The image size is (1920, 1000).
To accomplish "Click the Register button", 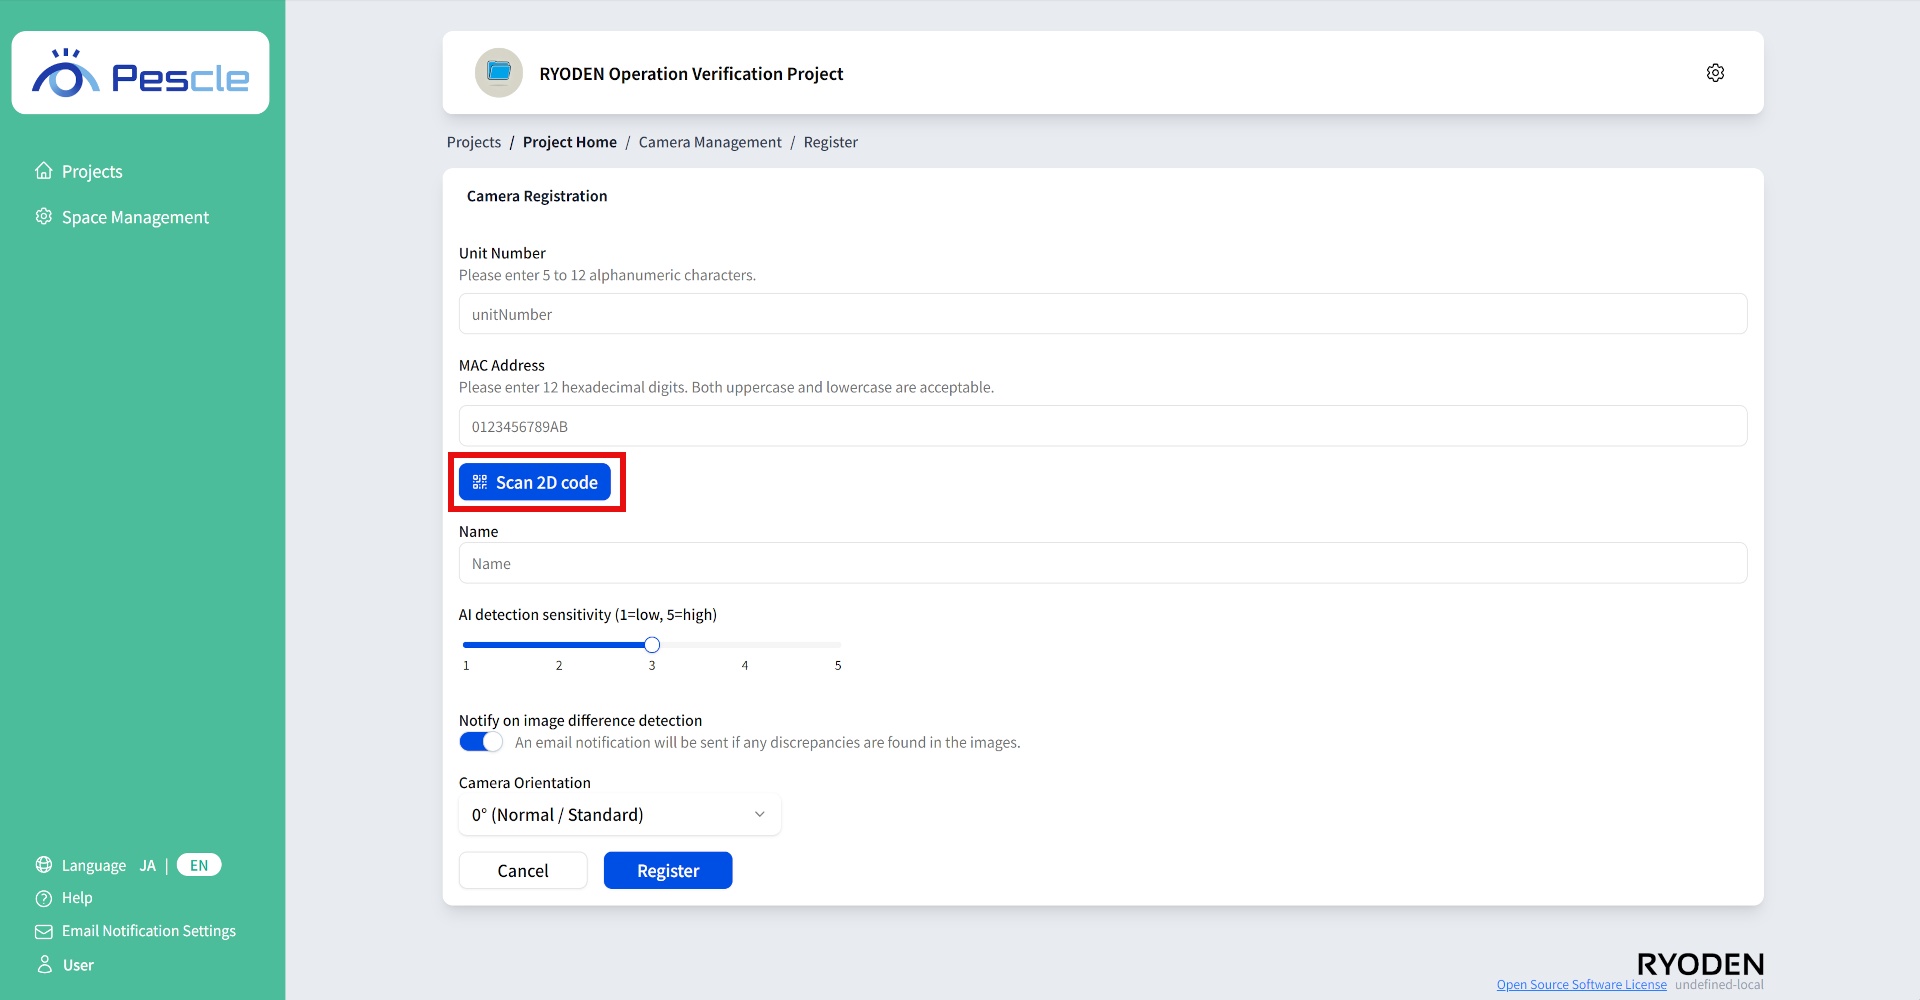I will pos(668,871).
